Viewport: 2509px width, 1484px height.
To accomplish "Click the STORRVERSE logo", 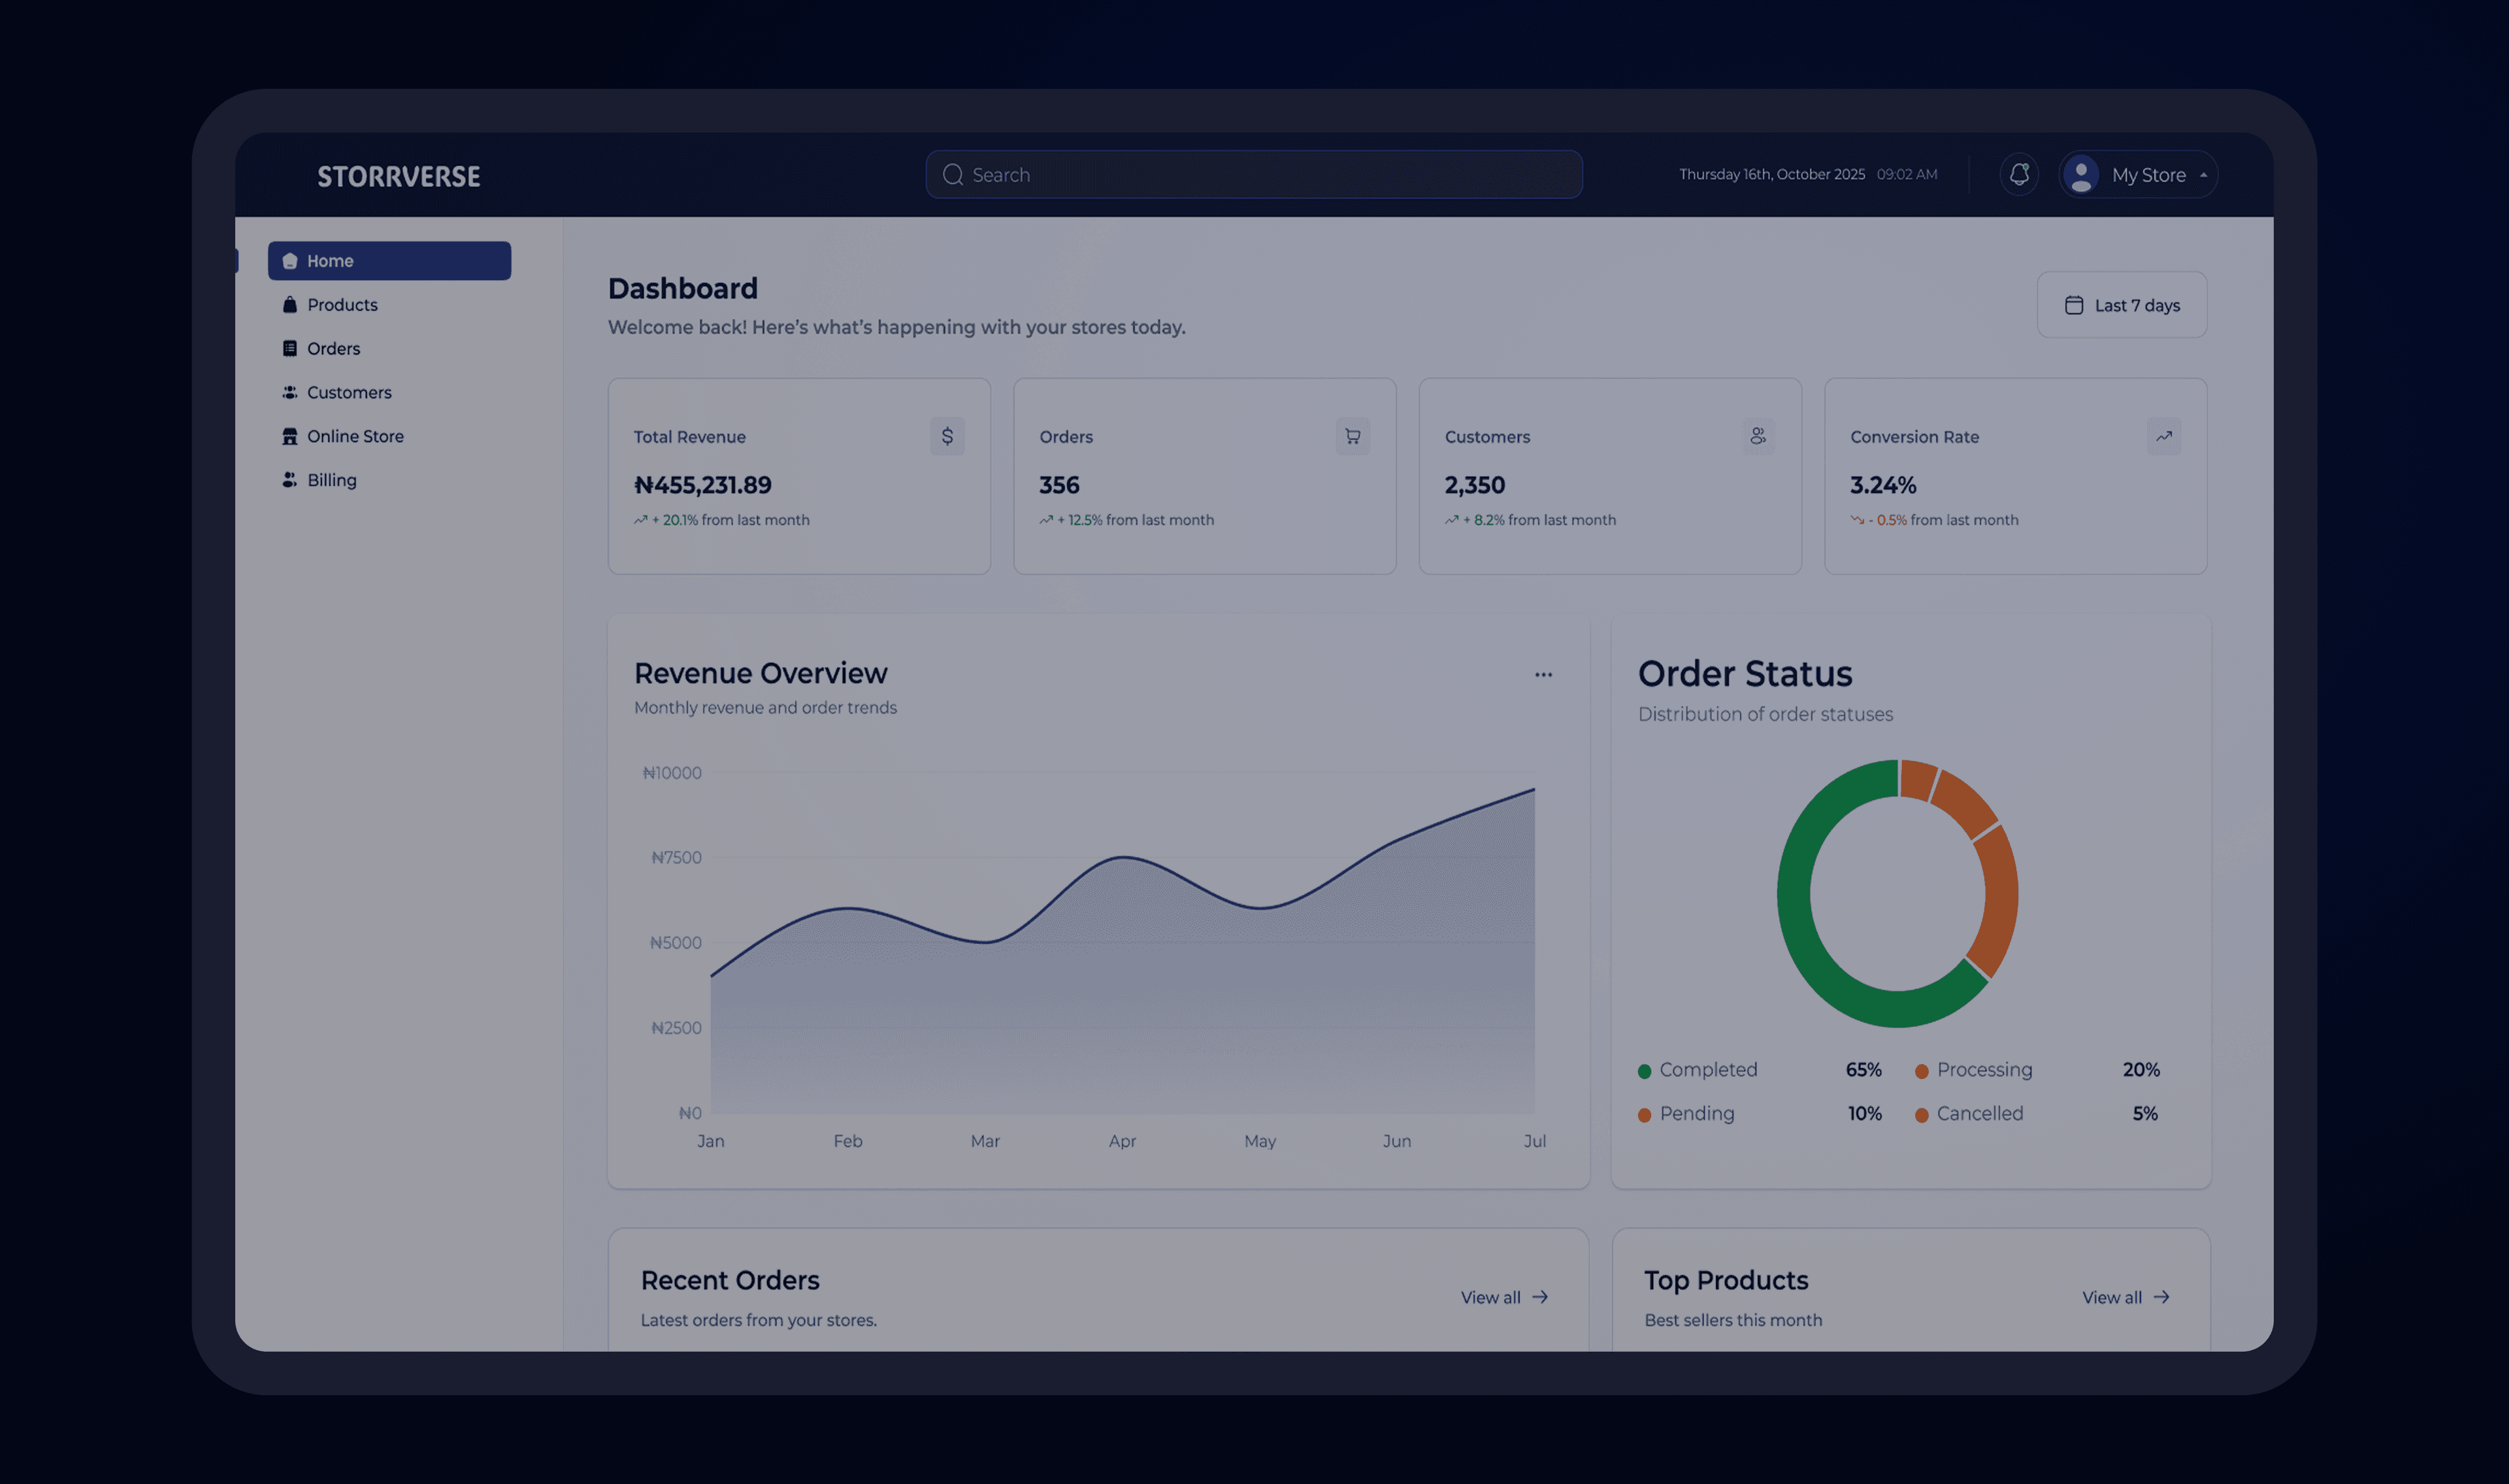I will coord(399,176).
